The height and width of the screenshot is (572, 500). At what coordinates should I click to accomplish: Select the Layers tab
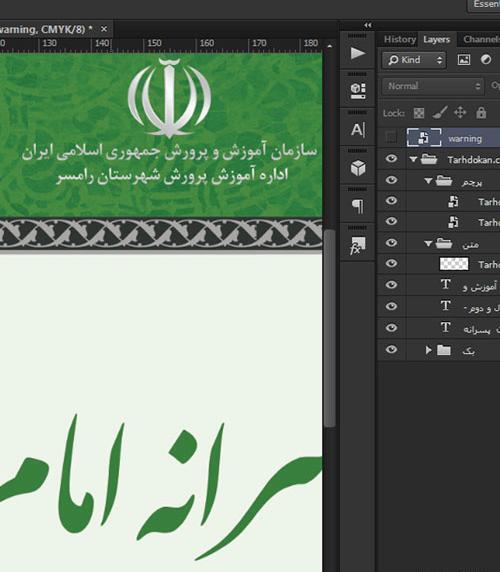point(437,39)
